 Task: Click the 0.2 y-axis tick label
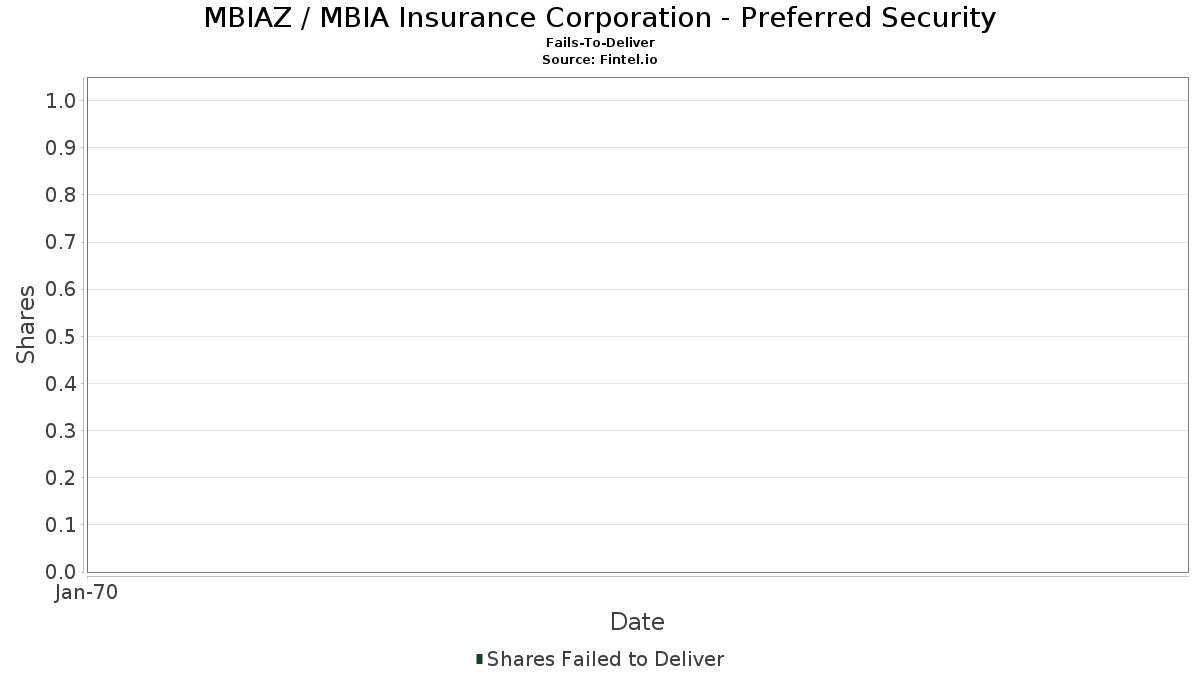point(61,478)
